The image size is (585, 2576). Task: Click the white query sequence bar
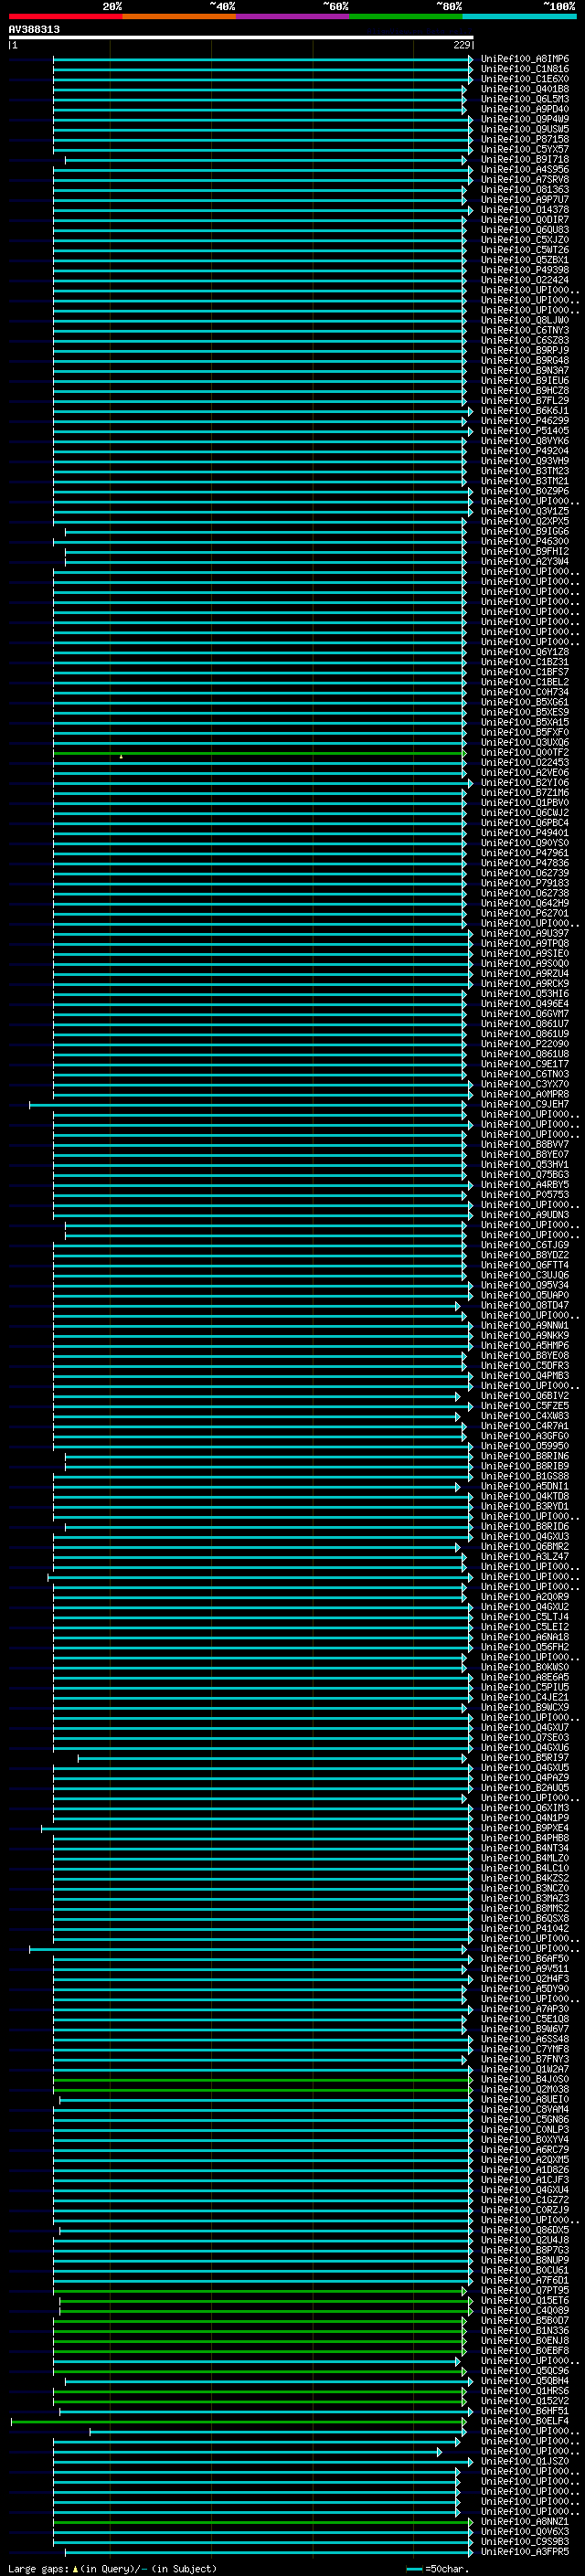point(241,37)
